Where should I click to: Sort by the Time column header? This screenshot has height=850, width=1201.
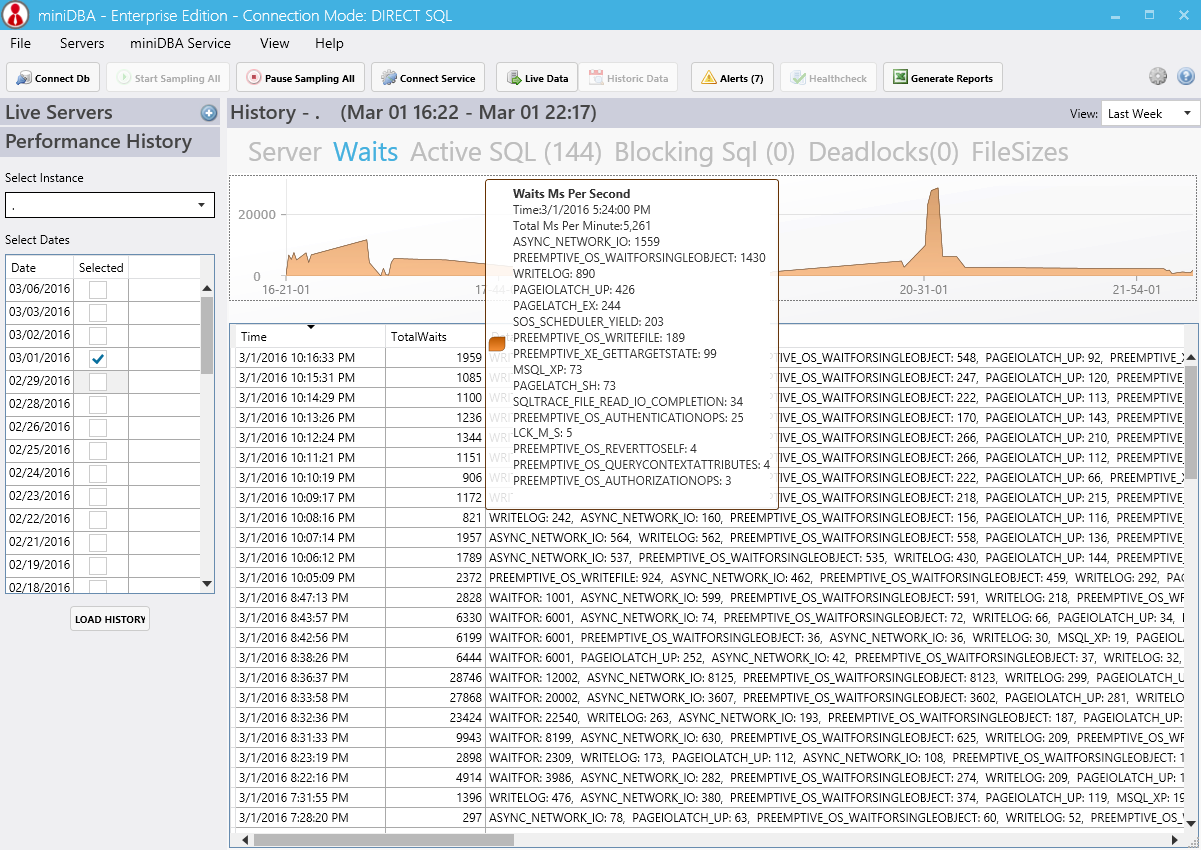click(311, 336)
